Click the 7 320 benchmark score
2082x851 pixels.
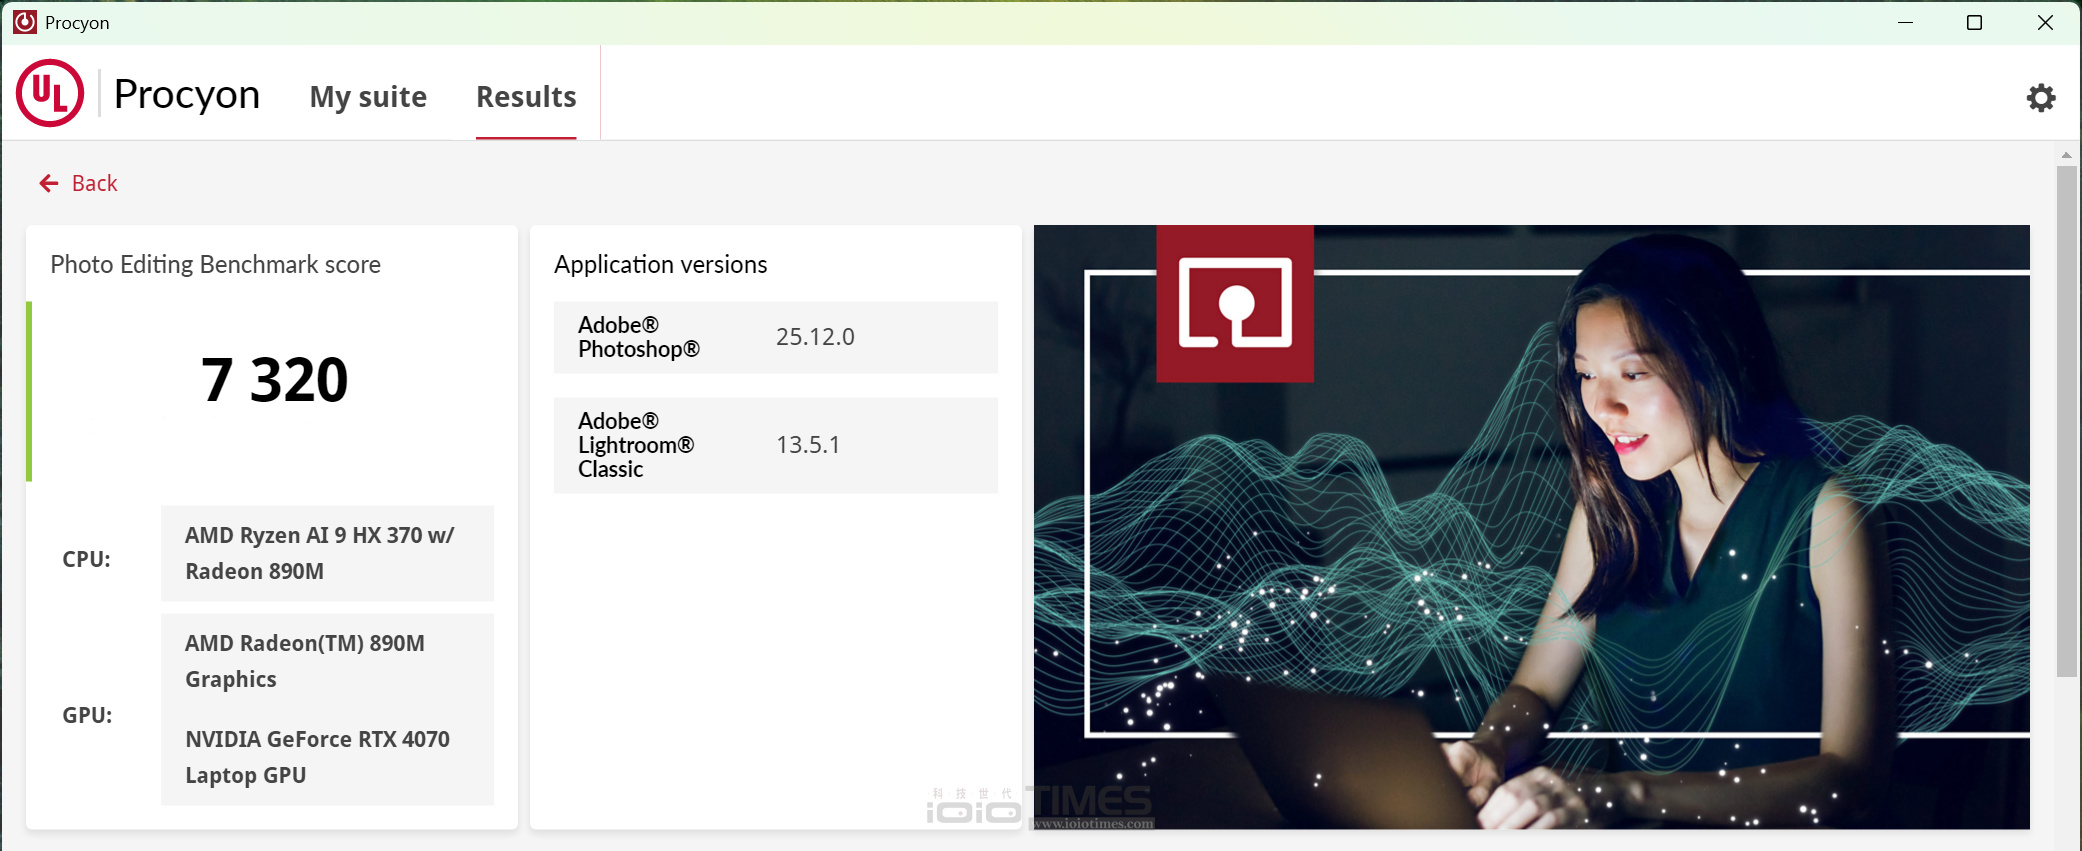pyautogui.click(x=274, y=381)
